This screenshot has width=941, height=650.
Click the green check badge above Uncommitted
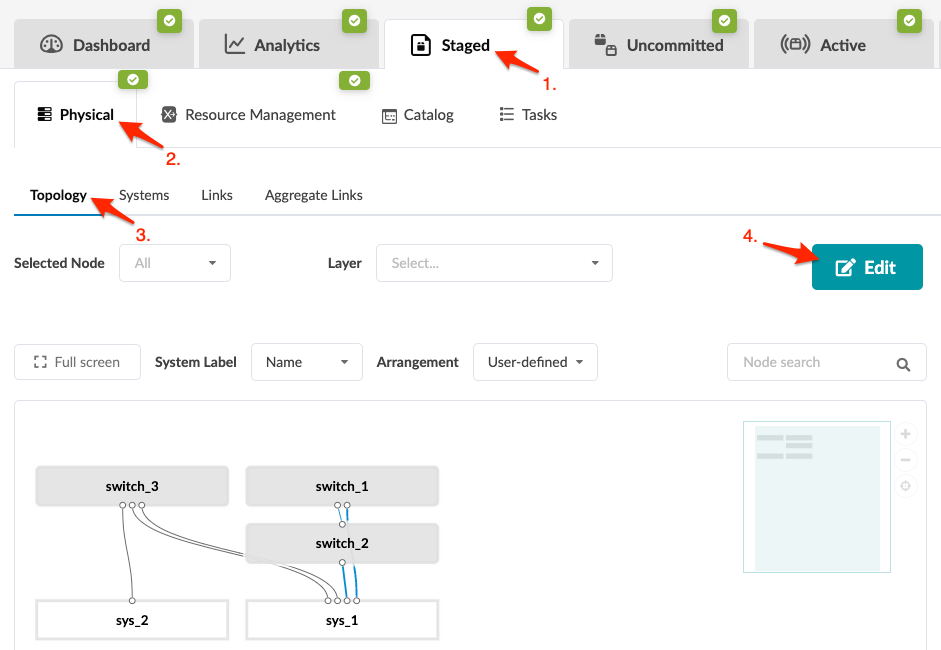tap(723, 20)
